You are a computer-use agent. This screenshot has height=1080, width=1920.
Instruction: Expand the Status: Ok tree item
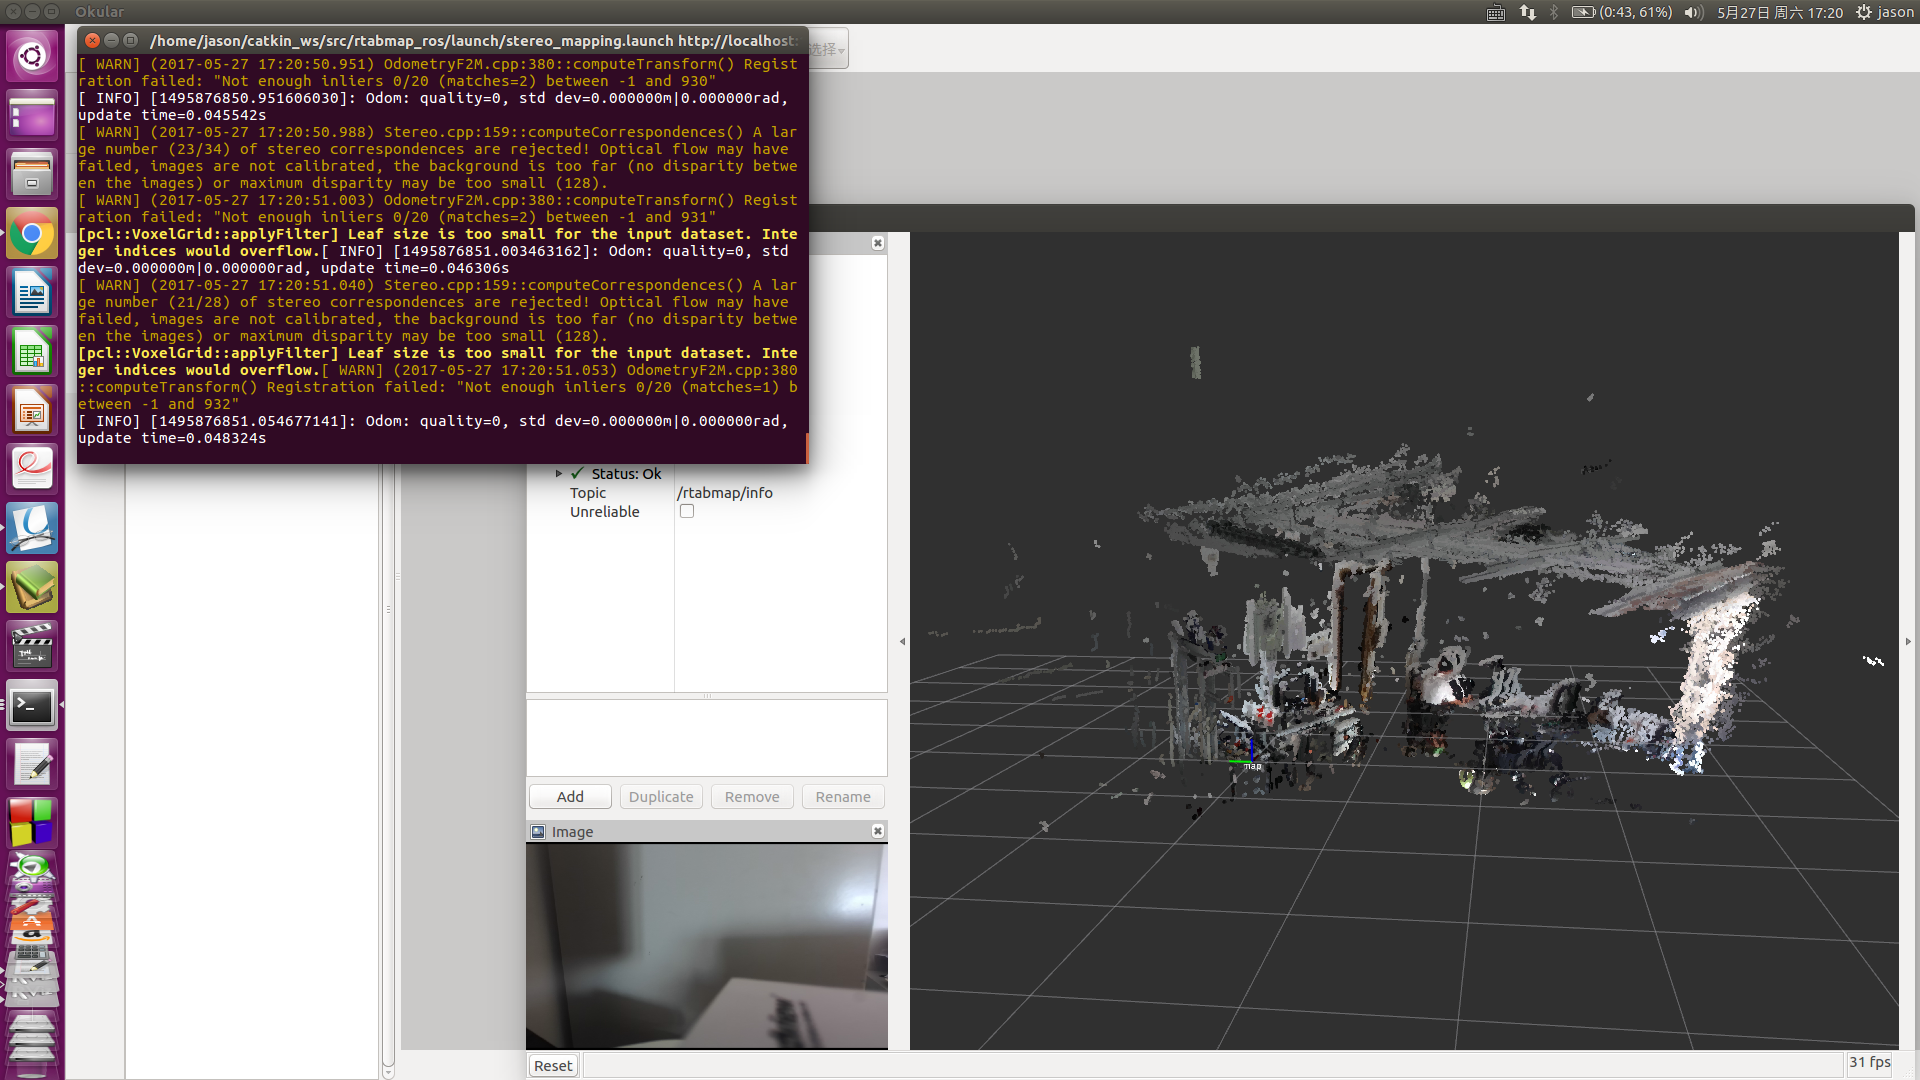(559, 474)
